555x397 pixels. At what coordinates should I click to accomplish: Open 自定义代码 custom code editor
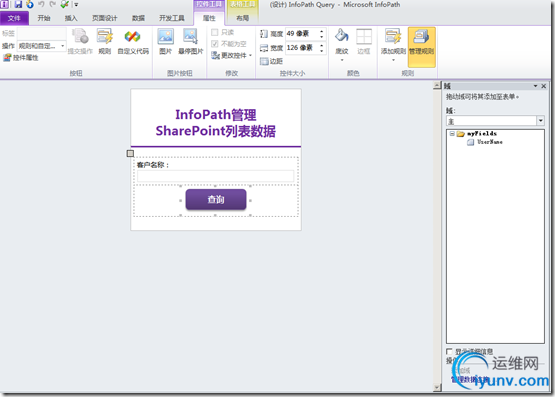click(x=133, y=42)
